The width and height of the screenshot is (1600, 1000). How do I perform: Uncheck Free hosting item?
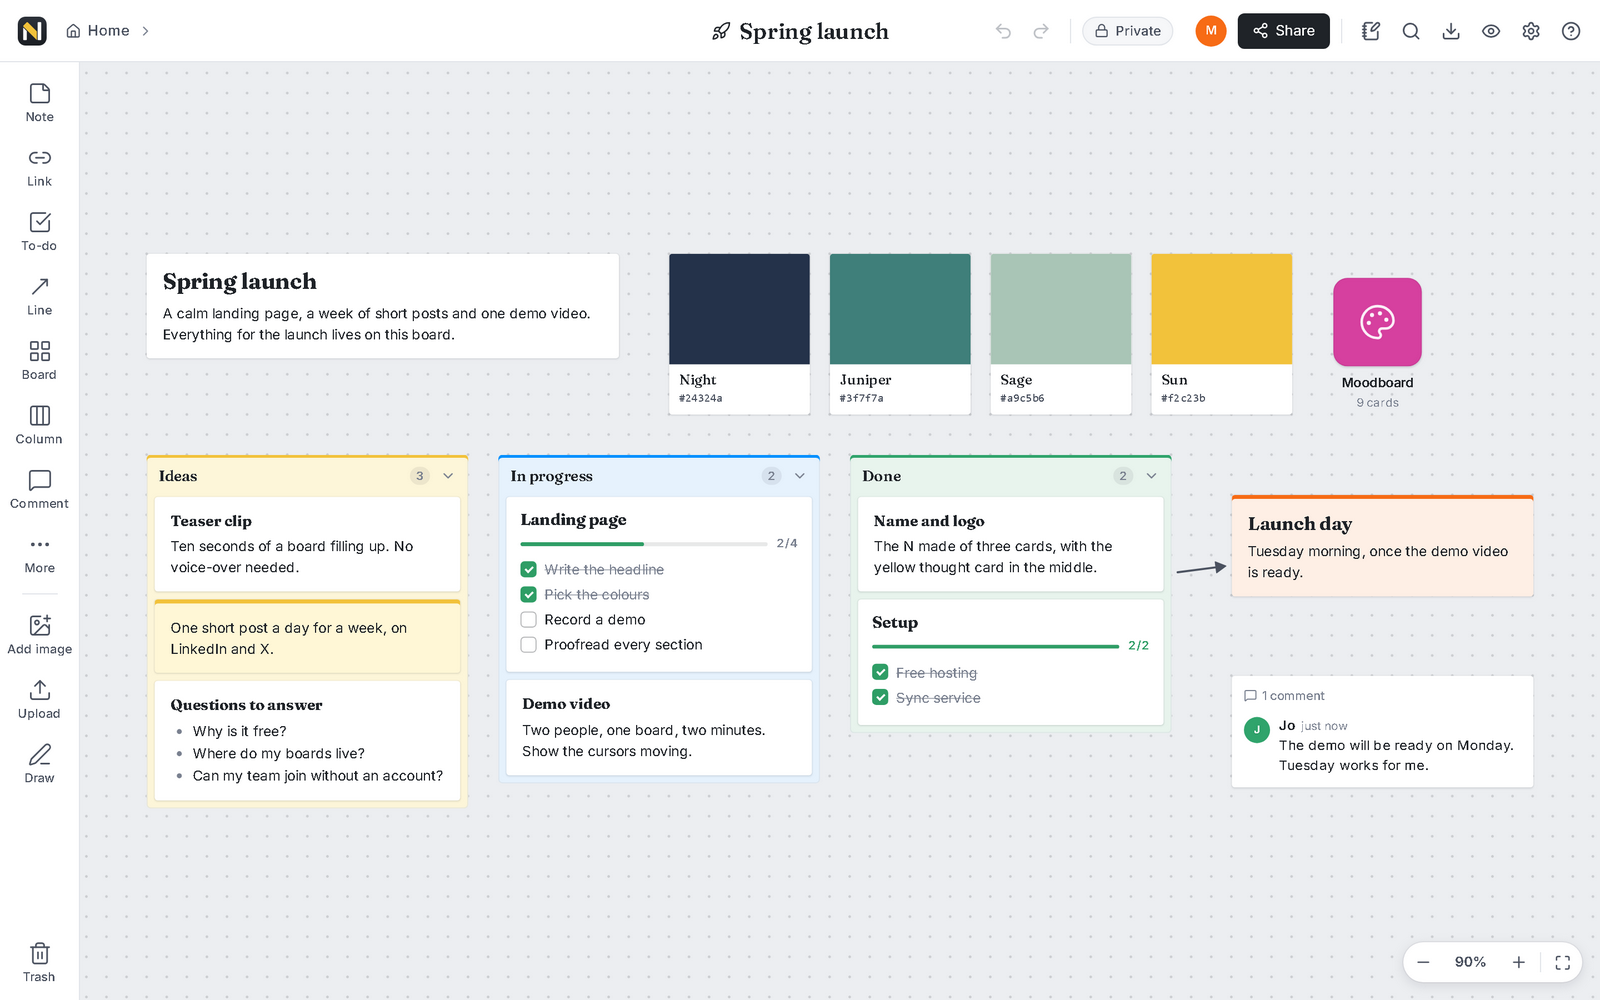coord(880,672)
